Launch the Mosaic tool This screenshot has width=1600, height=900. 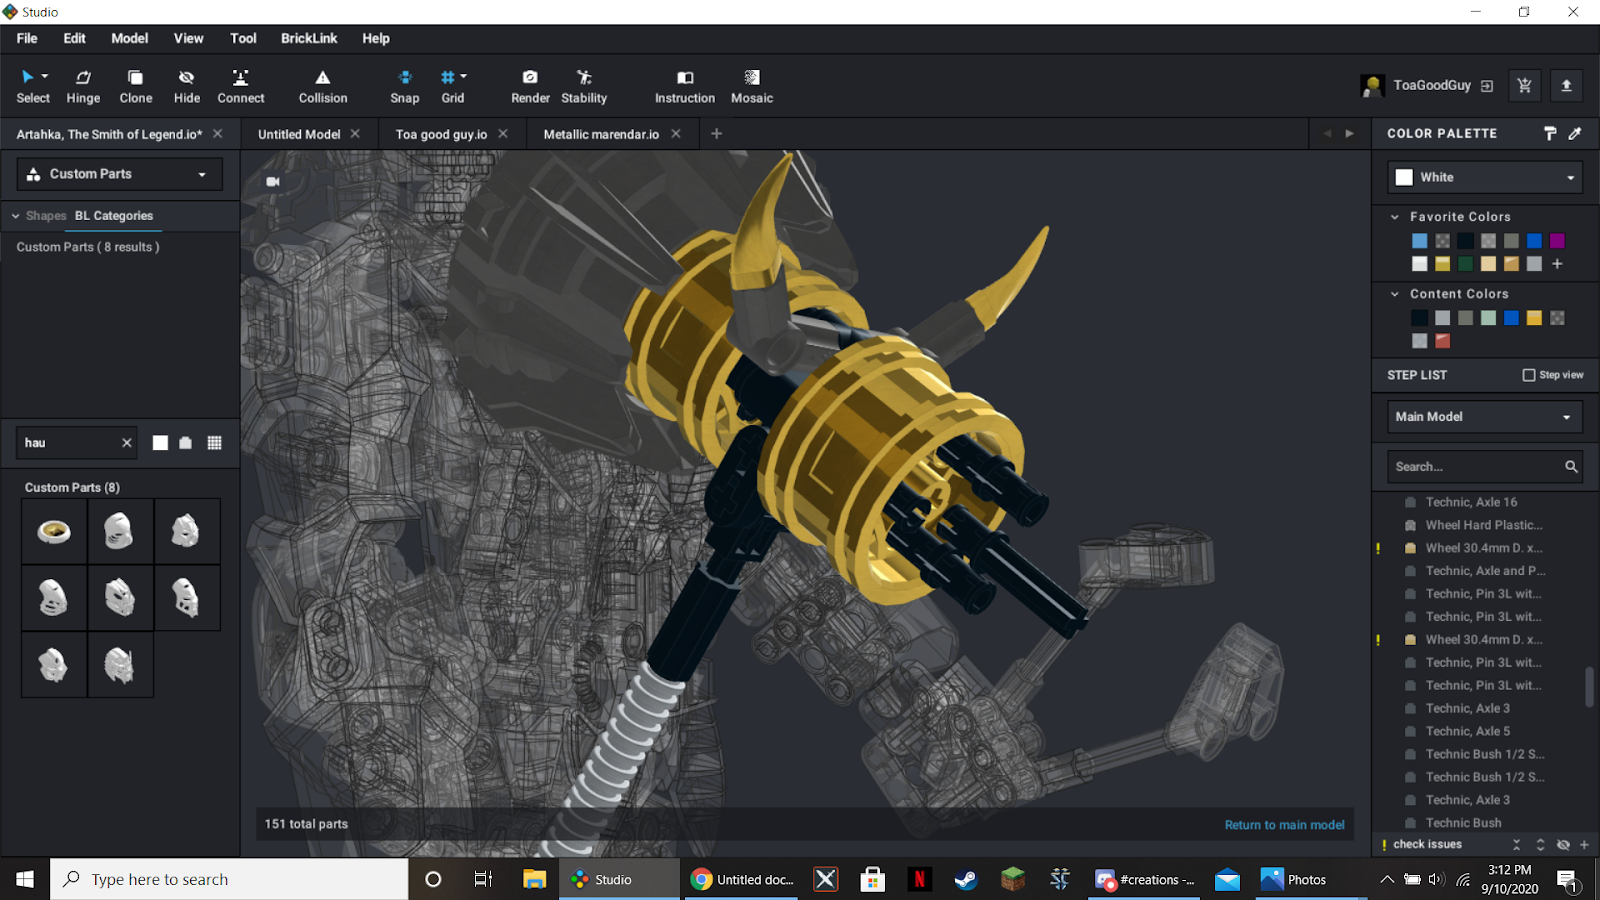coord(752,86)
